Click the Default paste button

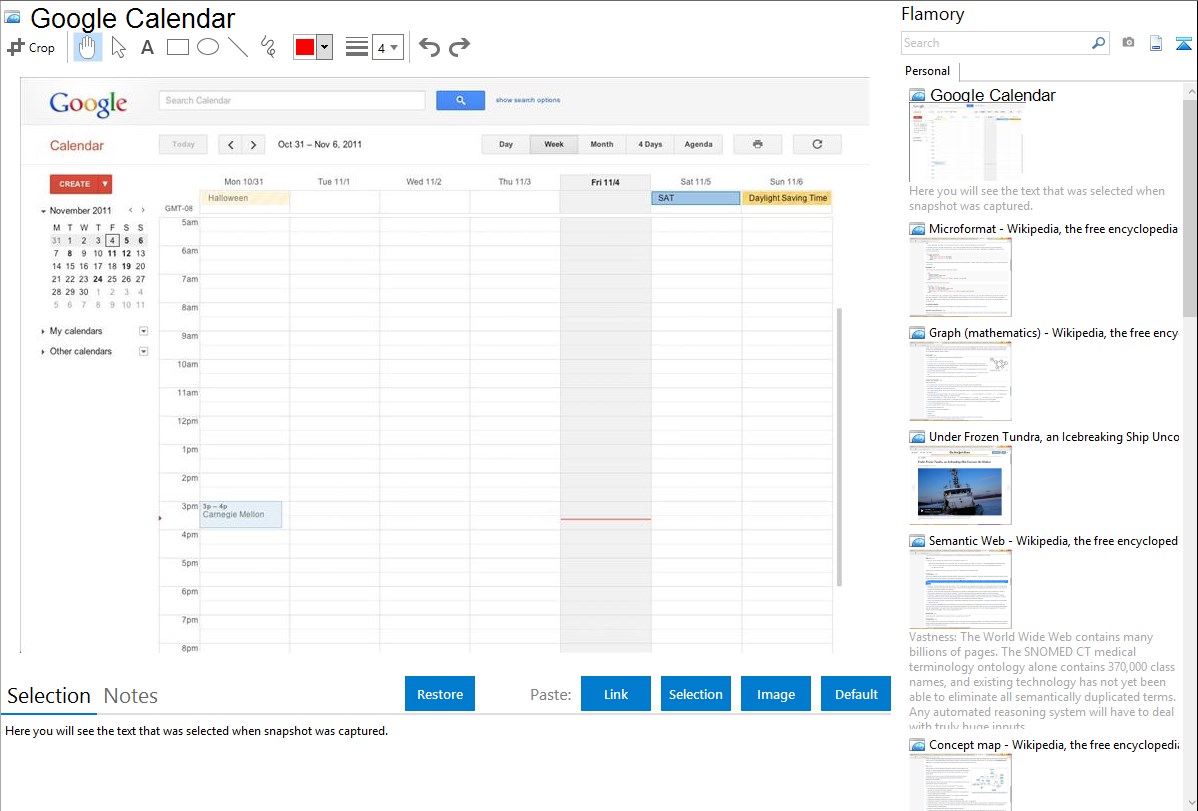pos(856,694)
